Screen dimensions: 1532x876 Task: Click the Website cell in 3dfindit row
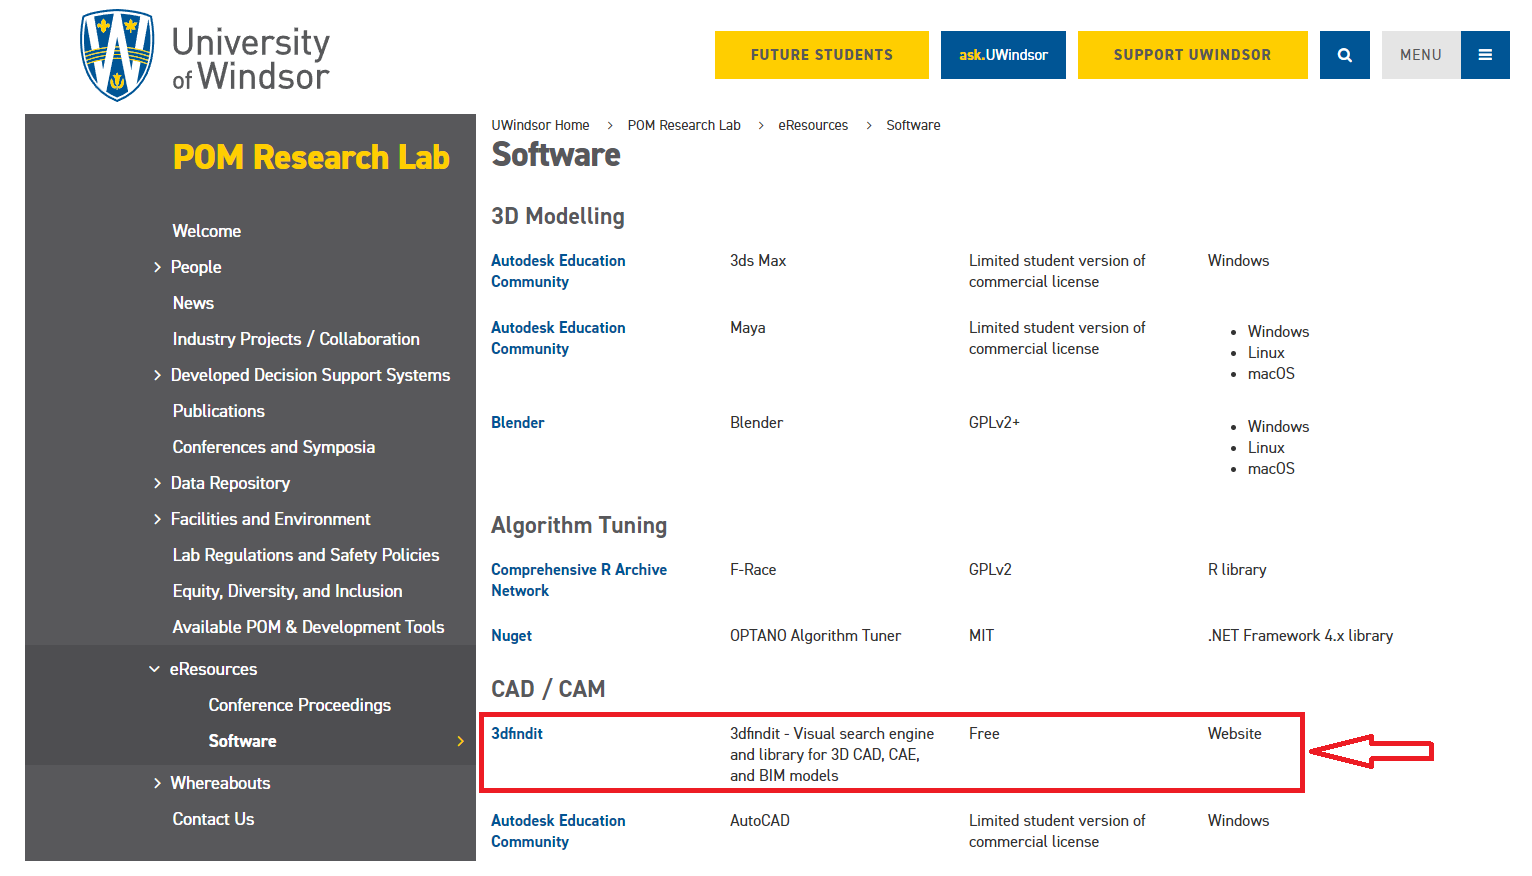pos(1234,733)
